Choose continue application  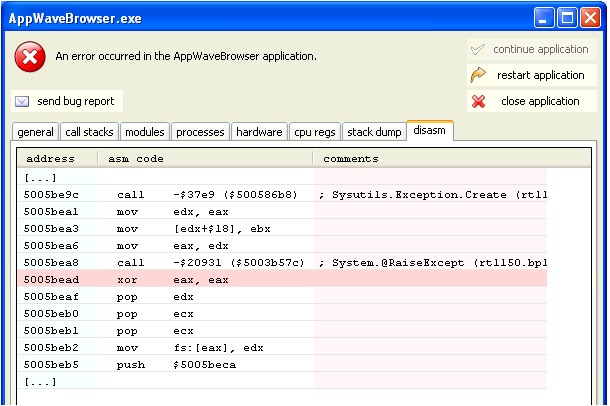pos(531,49)
